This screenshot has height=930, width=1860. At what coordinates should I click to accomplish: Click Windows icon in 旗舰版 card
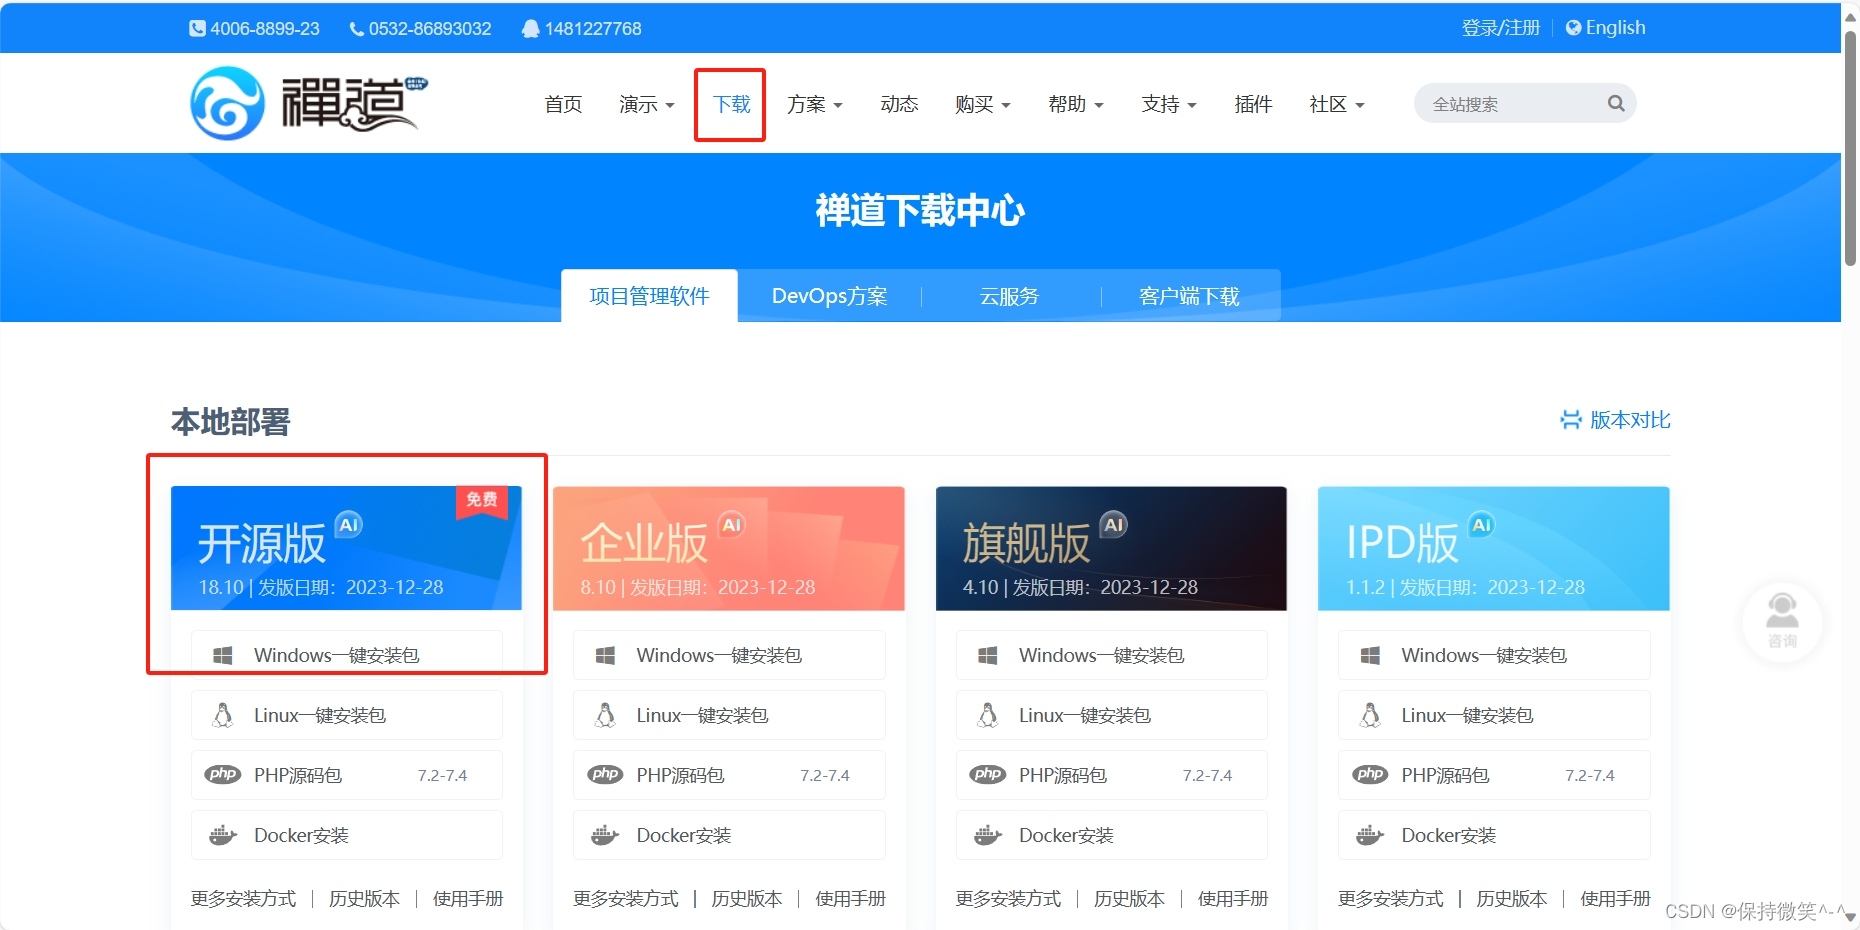(988, 656)
